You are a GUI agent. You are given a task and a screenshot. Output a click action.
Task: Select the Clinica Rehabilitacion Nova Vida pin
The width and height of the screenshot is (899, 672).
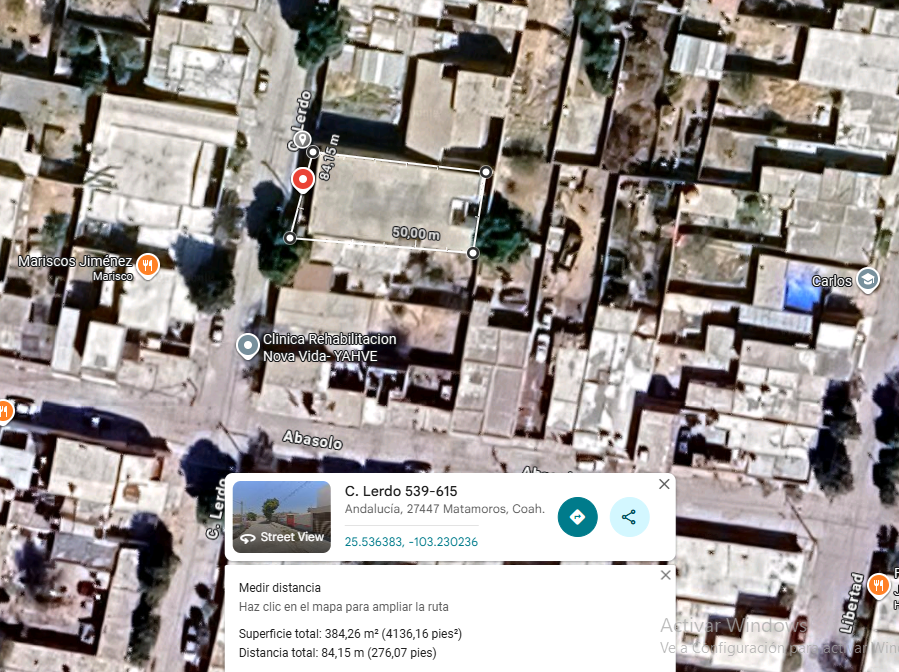[248, 346]
